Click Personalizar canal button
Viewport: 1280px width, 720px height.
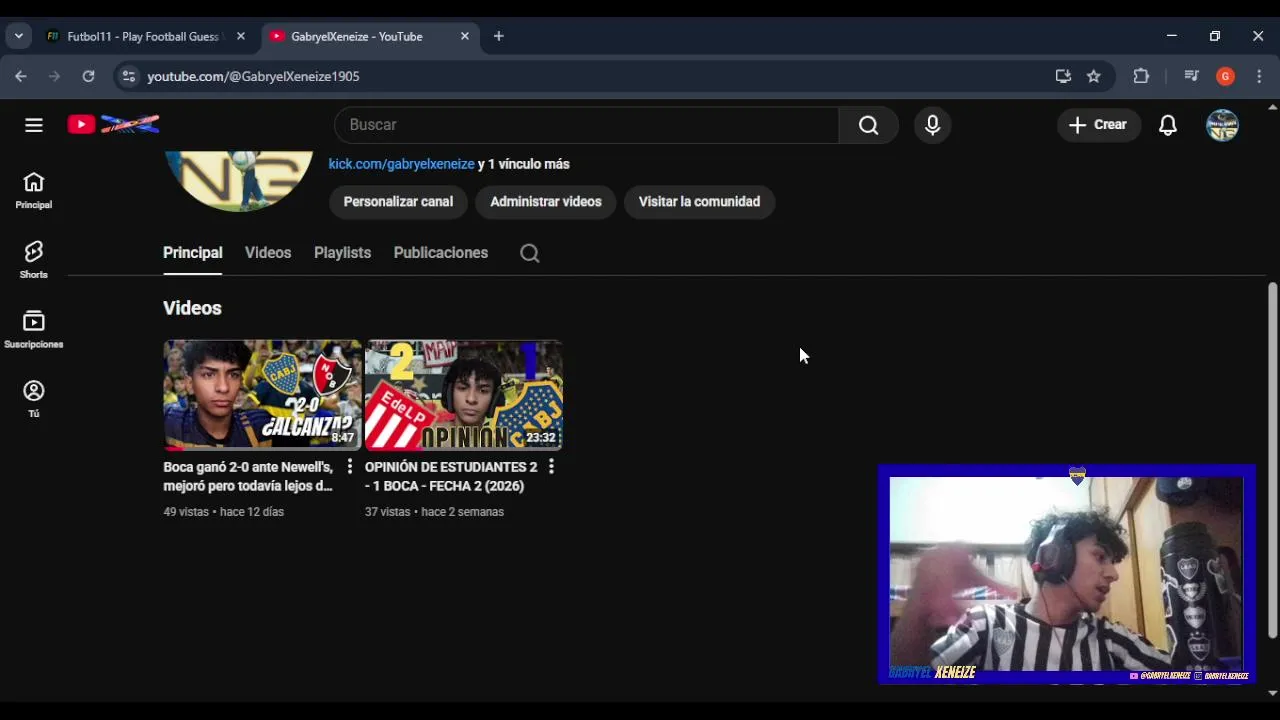[x=398, y=201]
